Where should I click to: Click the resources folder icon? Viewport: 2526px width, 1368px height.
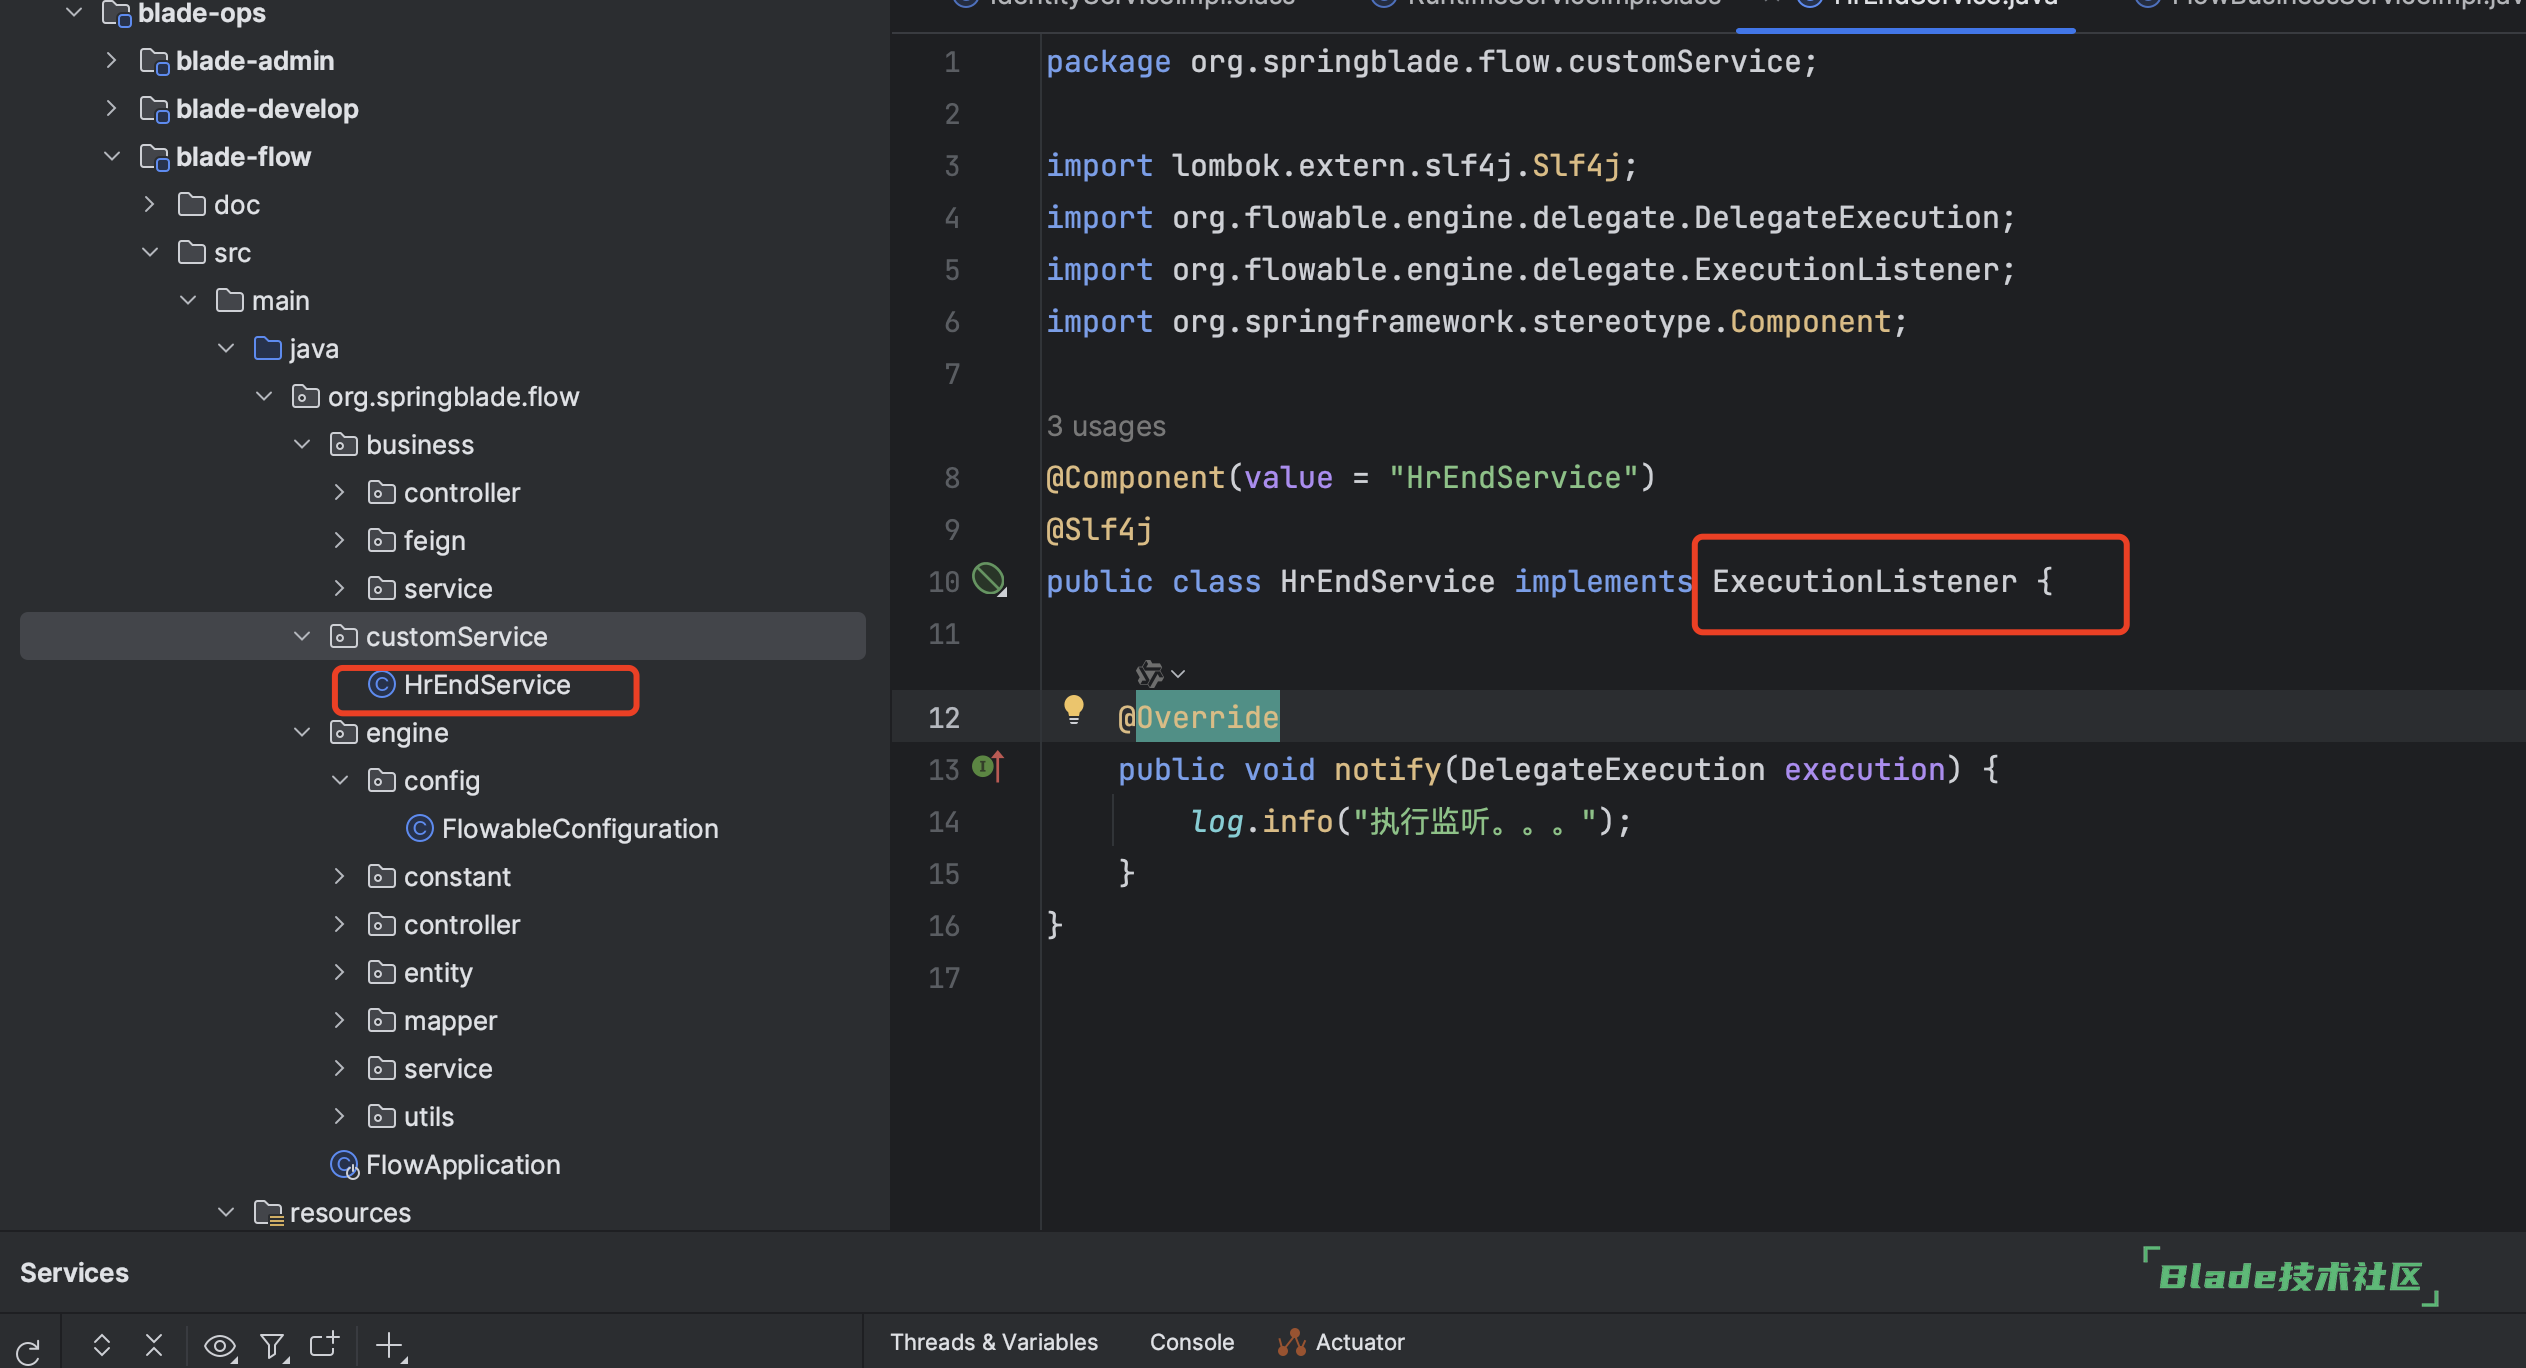(x=268, y=1213)
